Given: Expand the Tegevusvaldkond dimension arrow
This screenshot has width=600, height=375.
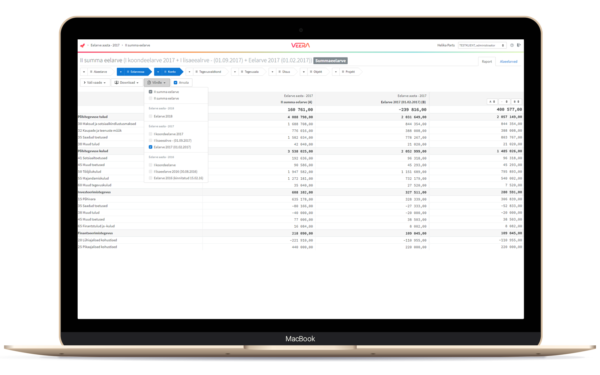Looking at the screenshot, I should click(x=189, y=72).
